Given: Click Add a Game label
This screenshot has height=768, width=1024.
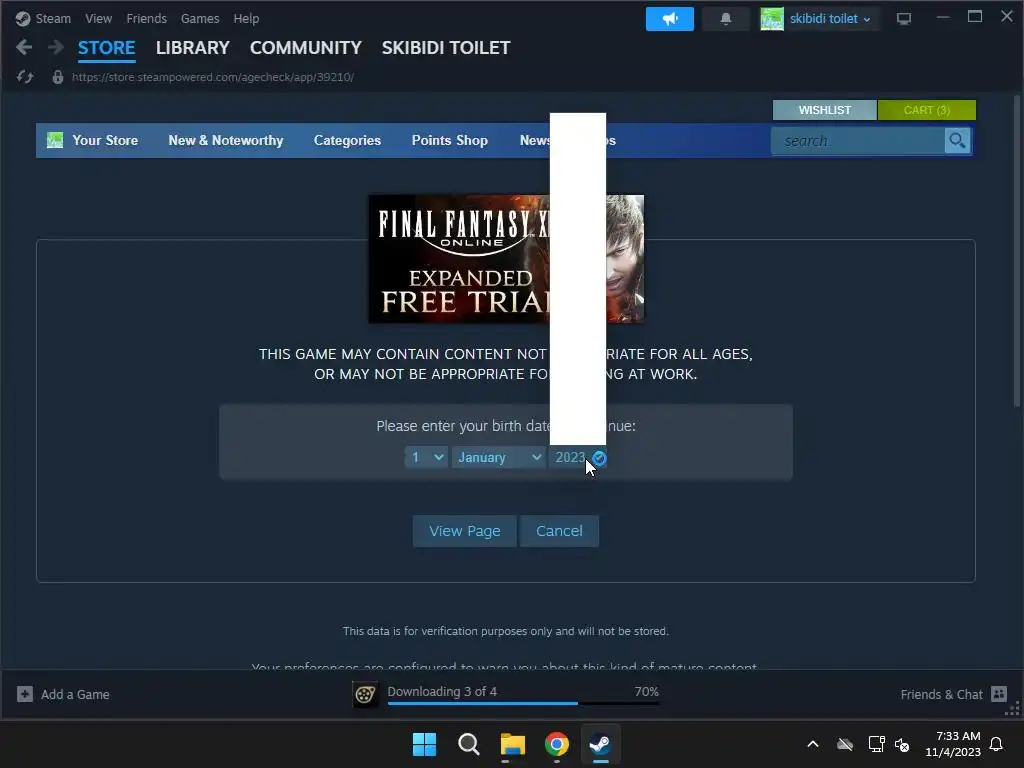Looking at the screenshot, I should tap(75, 694).
